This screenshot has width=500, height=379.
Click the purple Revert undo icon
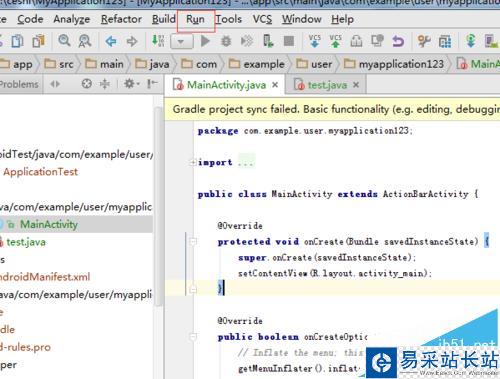398,41
